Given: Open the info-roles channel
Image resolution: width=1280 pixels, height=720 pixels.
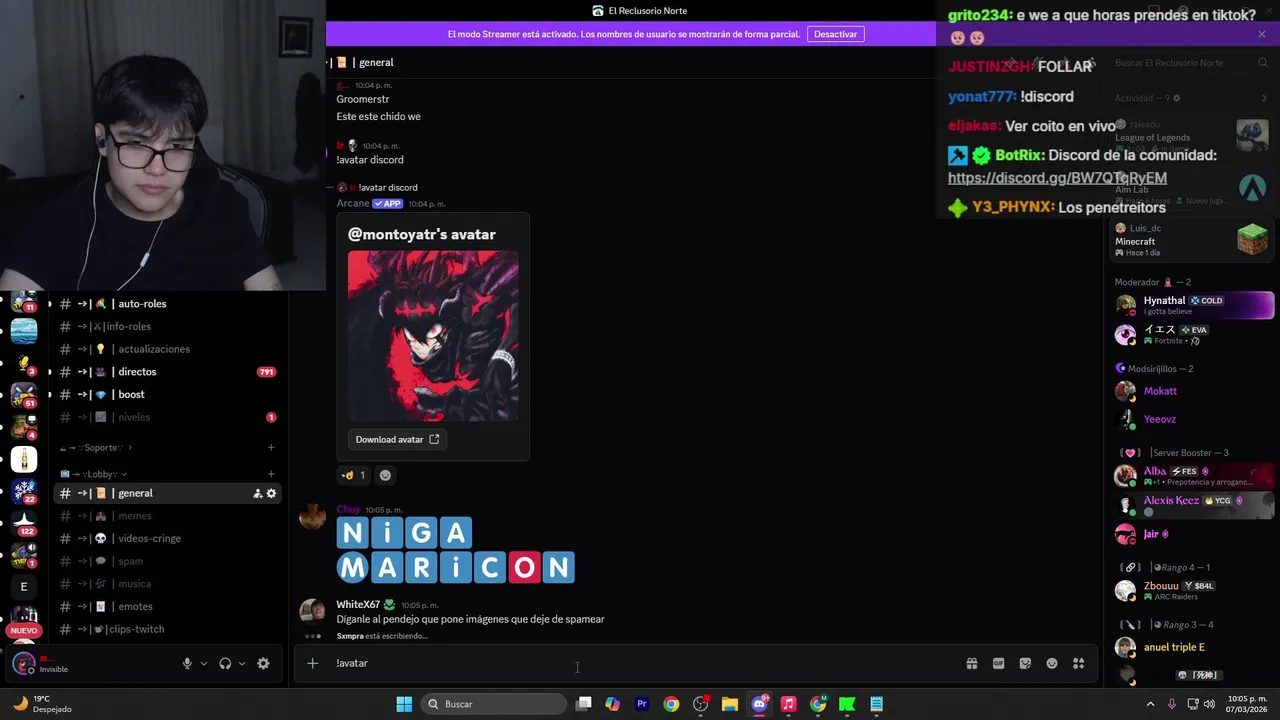Looking at the screenshot, I should (166, 326).
